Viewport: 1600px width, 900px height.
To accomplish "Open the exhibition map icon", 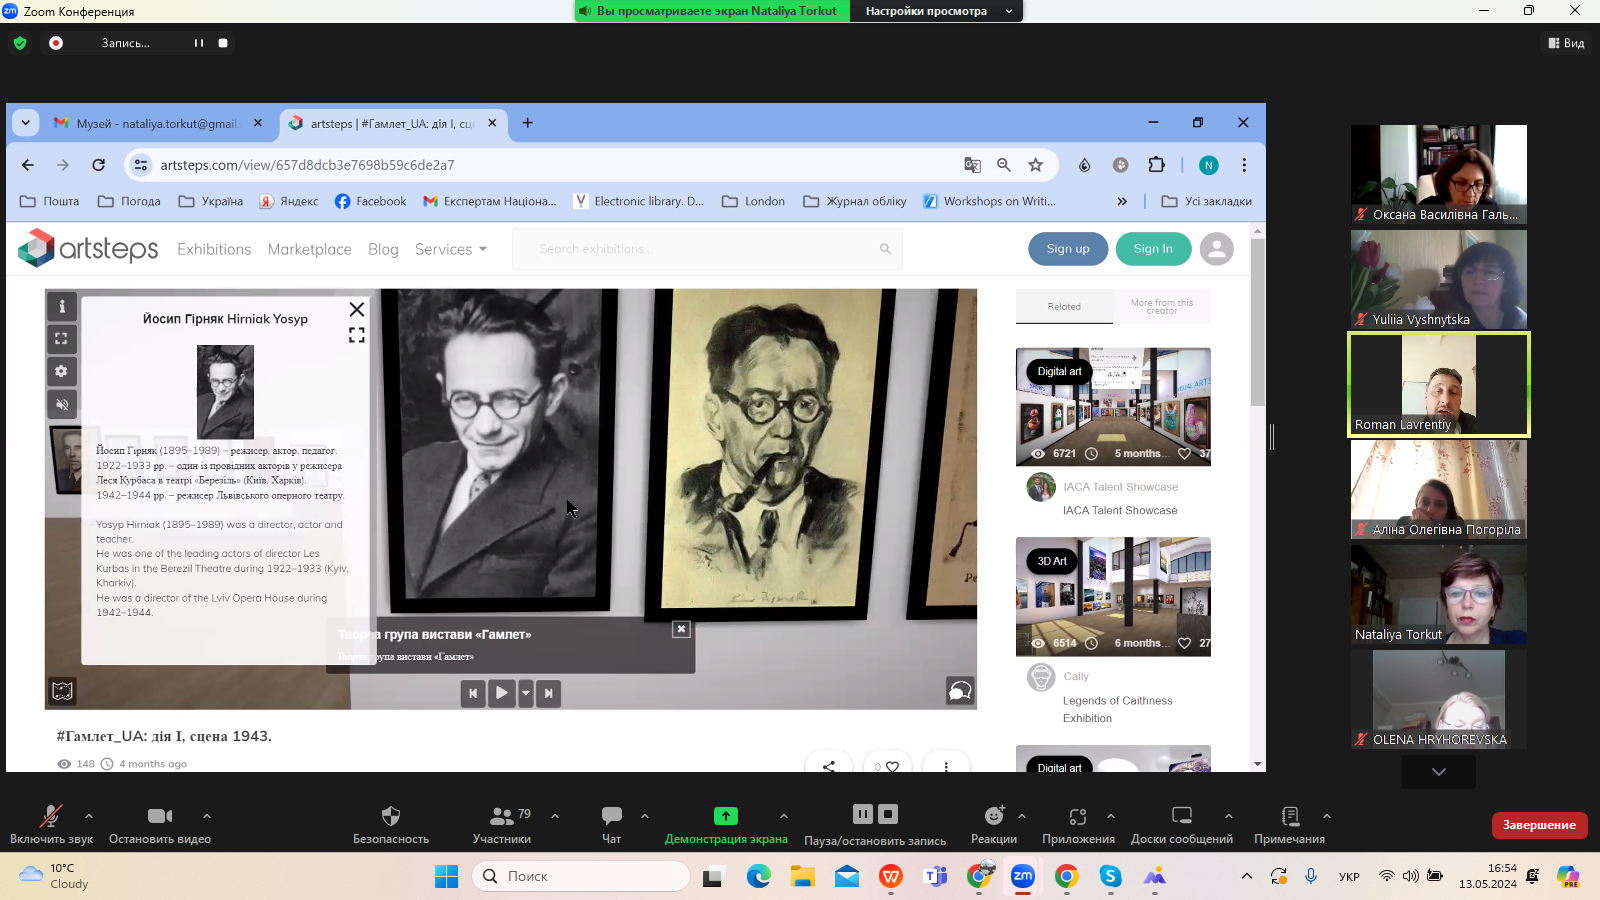I will tap(62, 691).
